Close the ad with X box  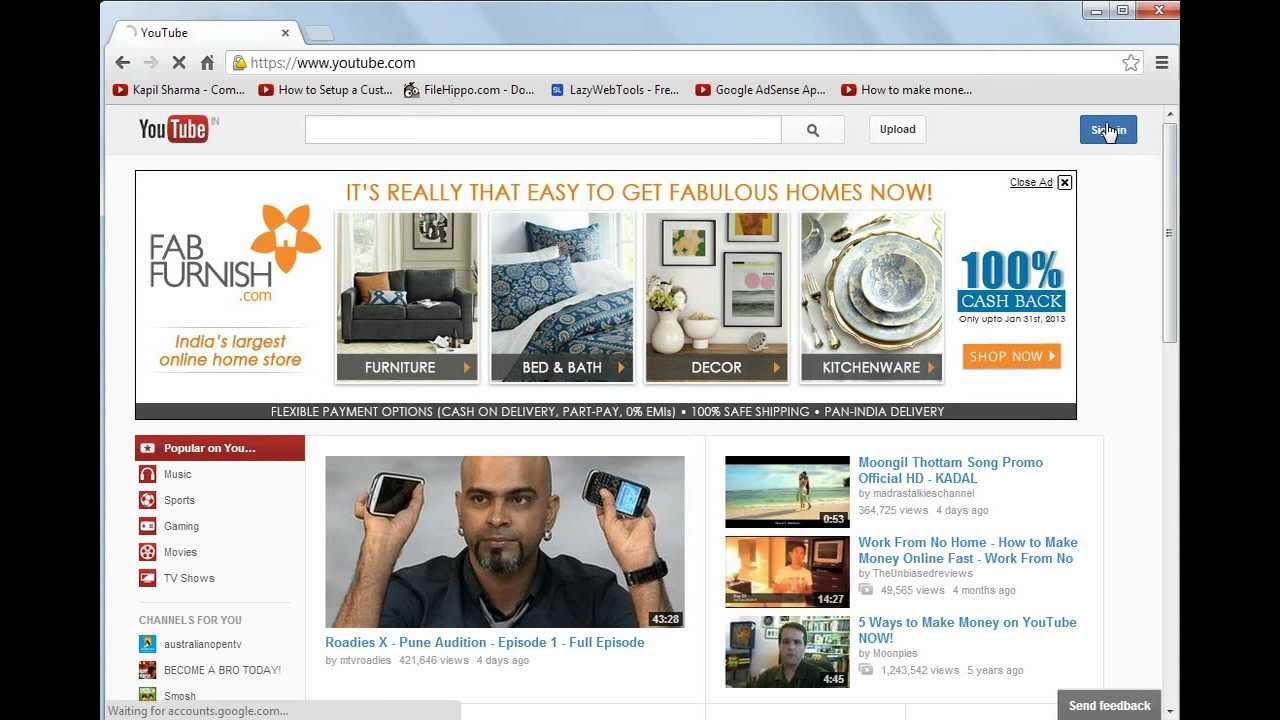tap(1064, 182)
